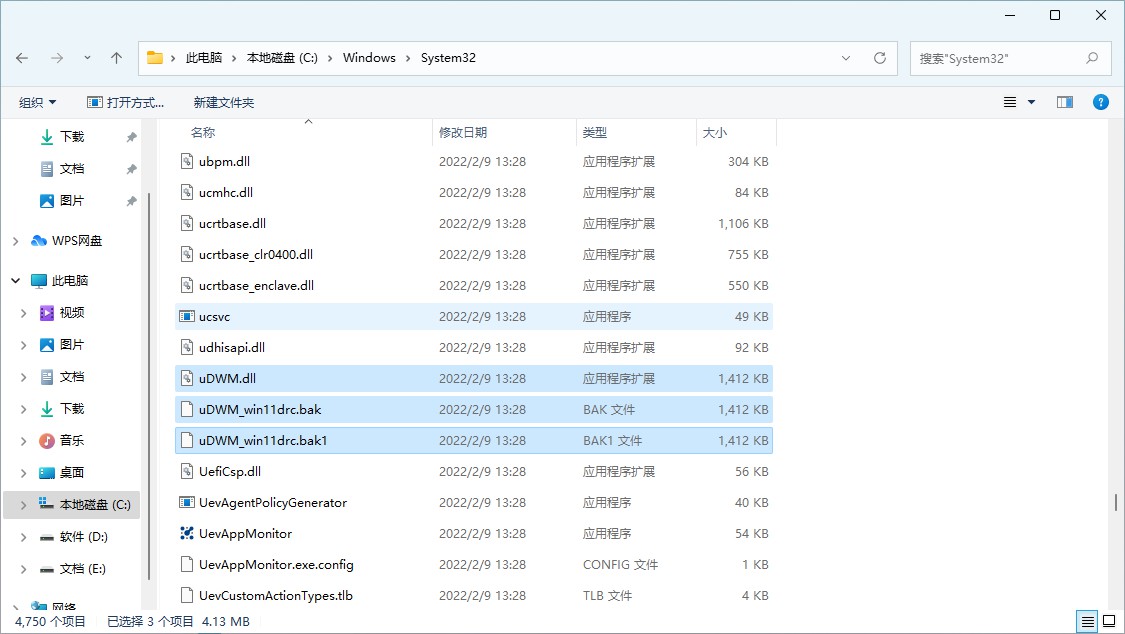Expand the WPS网盘 tree node
Screen dimensions: 1125x634
click(16, 241)
